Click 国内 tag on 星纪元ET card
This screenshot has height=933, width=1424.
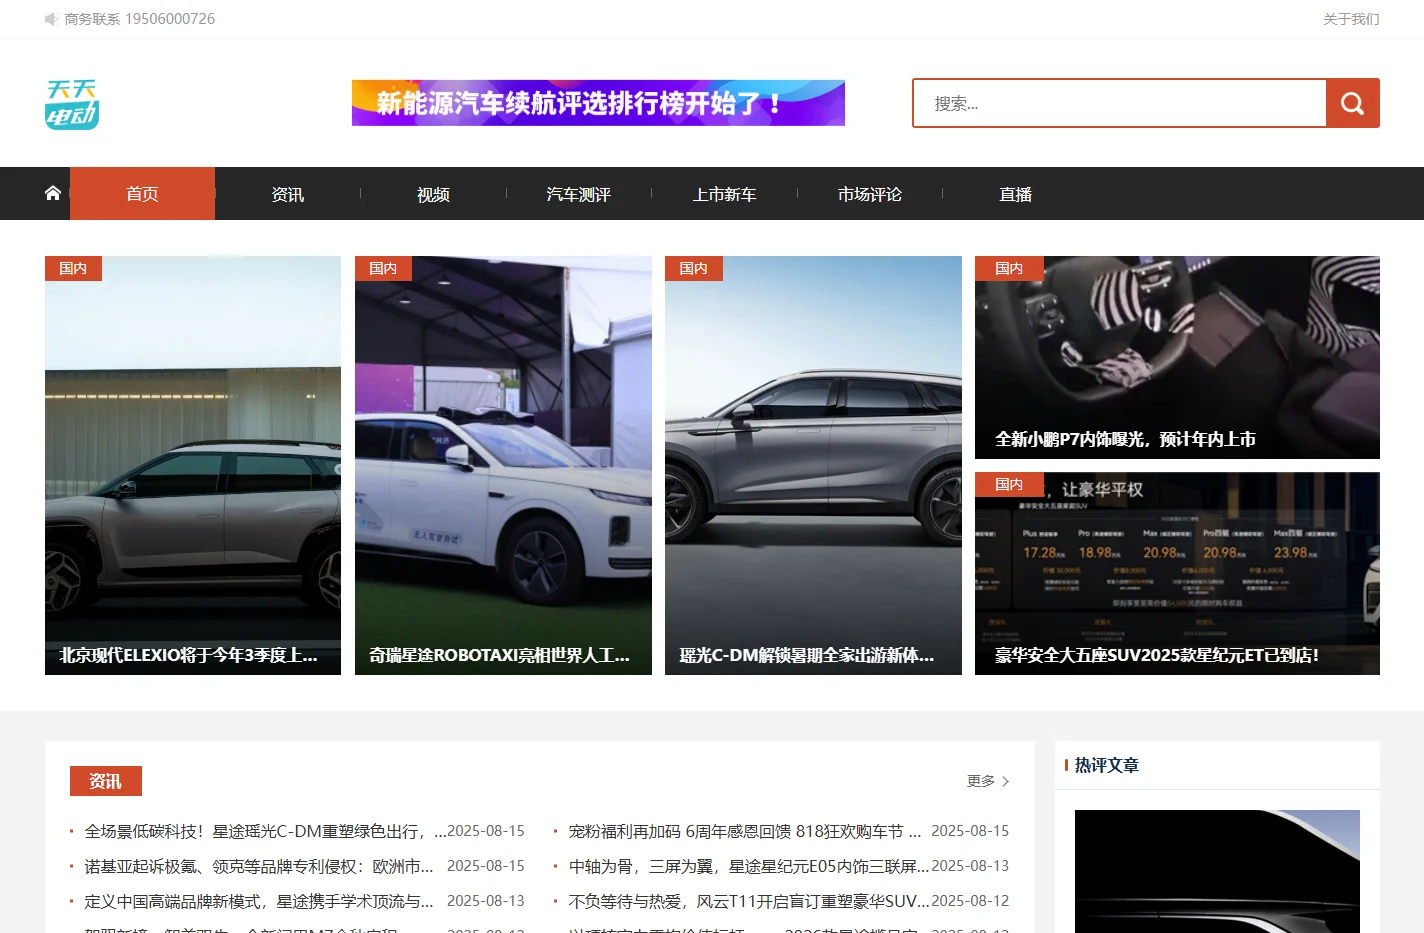coord(1009,484)
